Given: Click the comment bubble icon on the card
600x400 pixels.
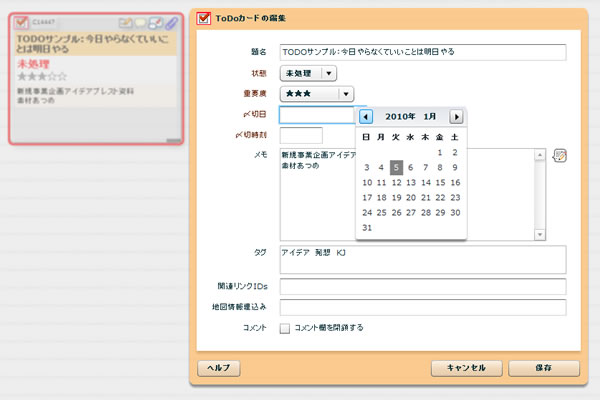Looking at the screenshot, I should click(x=140, y=22).
